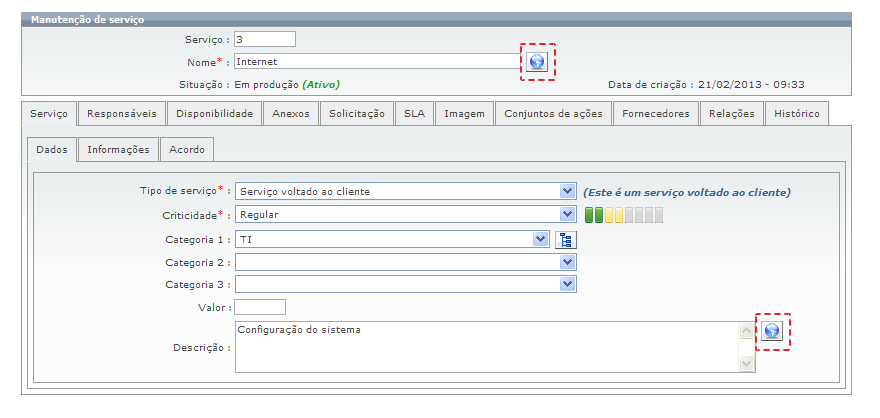Expand the Criticidade dropdown

click(406, 214)
